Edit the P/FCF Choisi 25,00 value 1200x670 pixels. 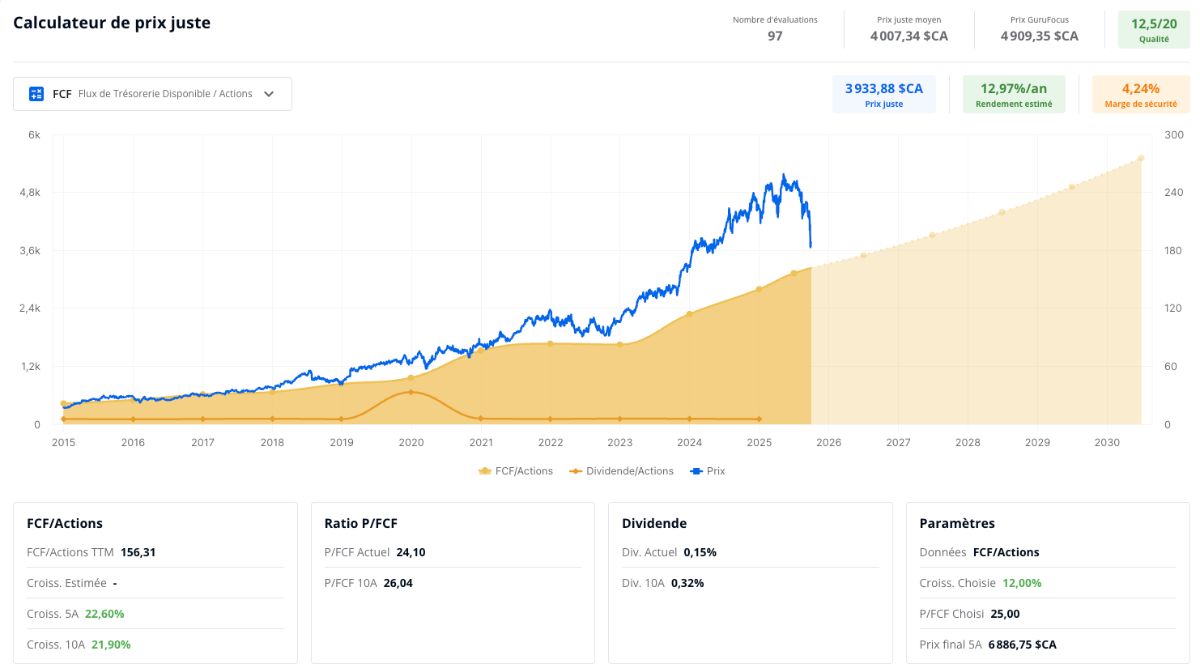1003,614
